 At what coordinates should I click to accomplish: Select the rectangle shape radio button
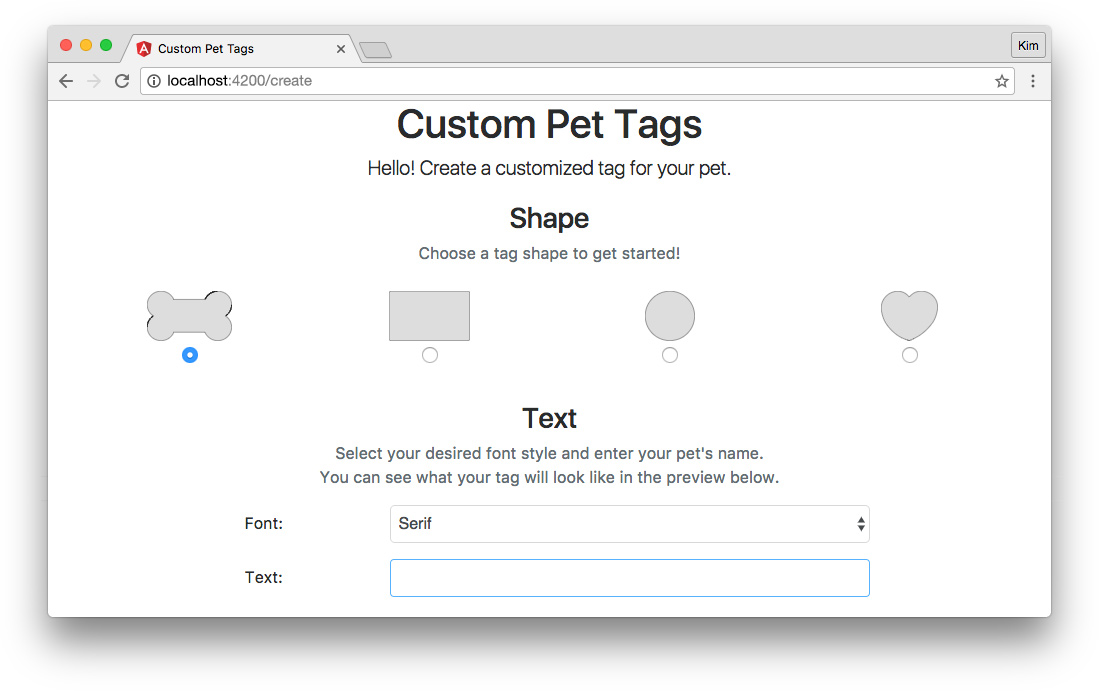coord(430,355)
